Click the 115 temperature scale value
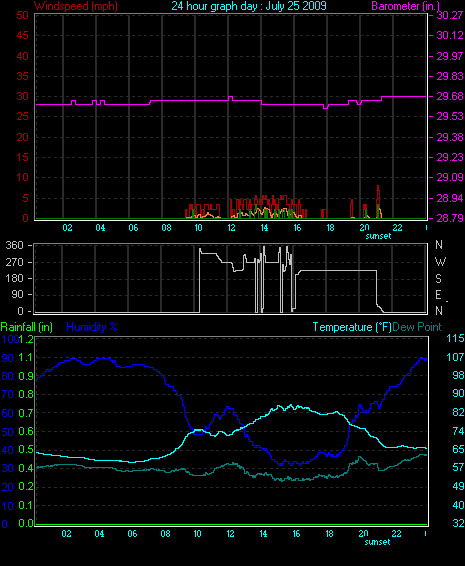This screenshot has width=465, height=566. click(x=455, y=338)
